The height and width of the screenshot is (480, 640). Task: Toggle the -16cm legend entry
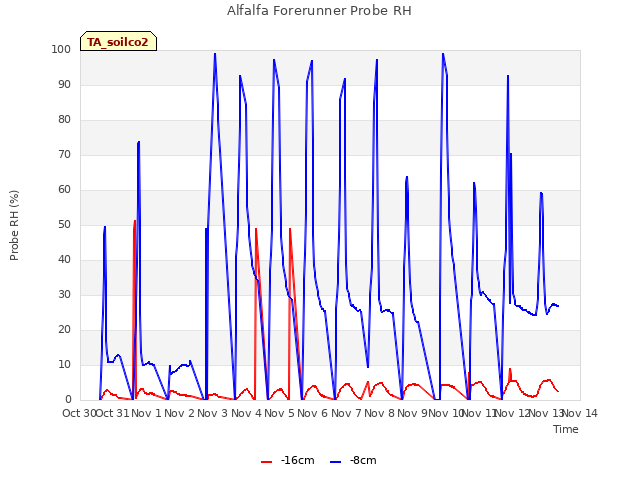click(x=288, y=461)
